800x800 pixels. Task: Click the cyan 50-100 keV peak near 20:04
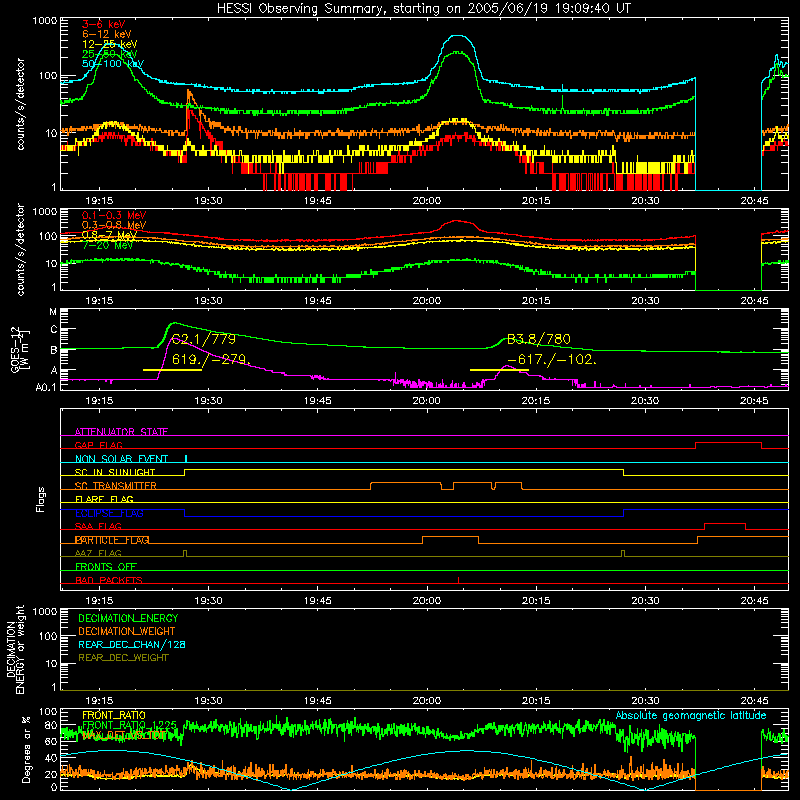click(457, 36)
